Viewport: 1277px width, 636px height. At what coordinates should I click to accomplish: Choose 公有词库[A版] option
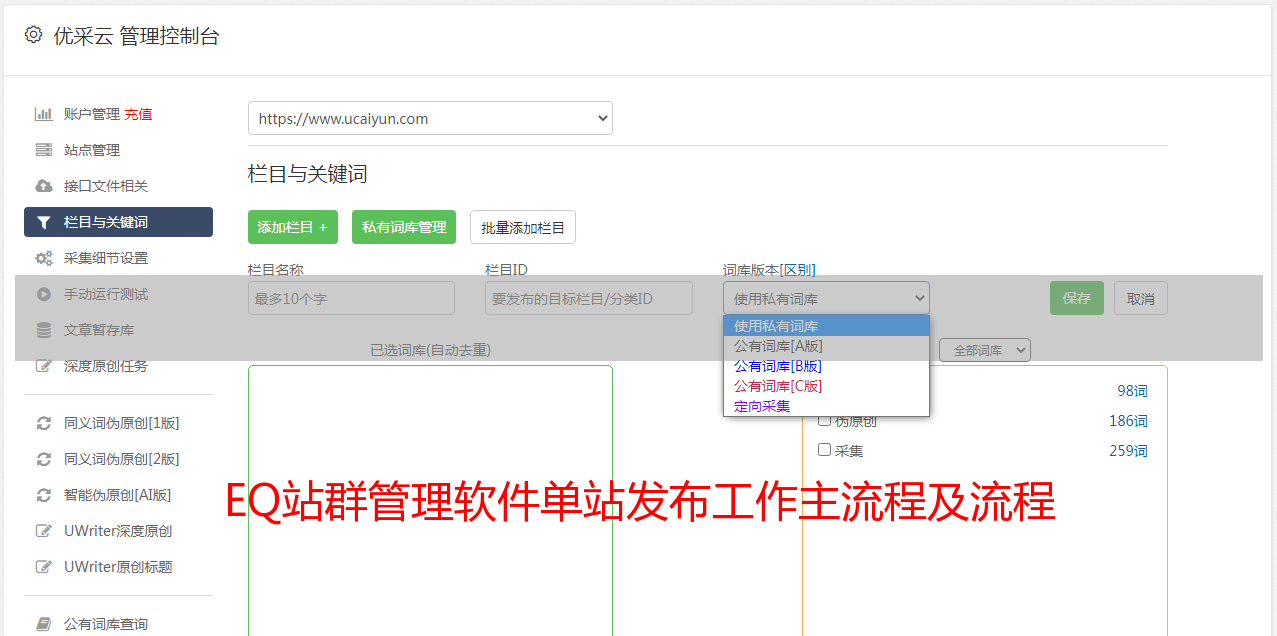pos(826,346)
